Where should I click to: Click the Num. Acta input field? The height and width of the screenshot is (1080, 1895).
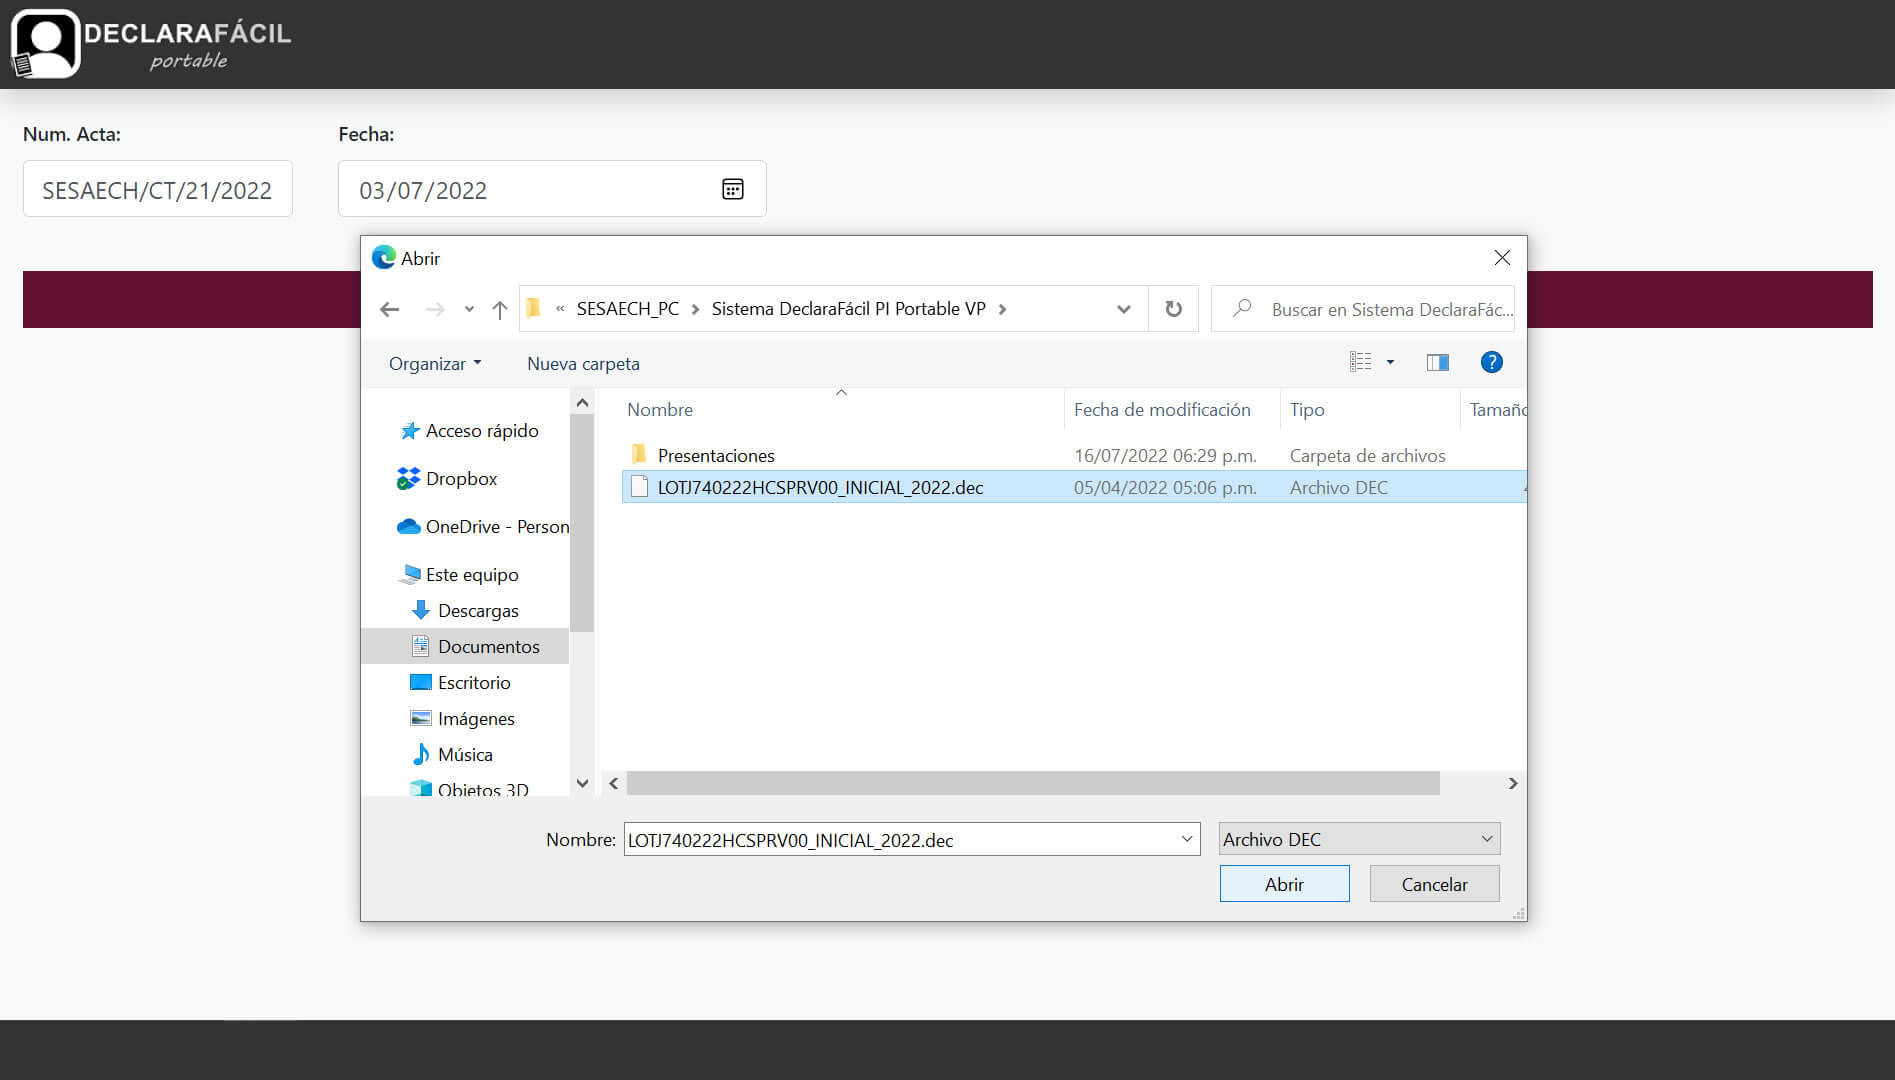pyautogui.click(x=158, y=189)
